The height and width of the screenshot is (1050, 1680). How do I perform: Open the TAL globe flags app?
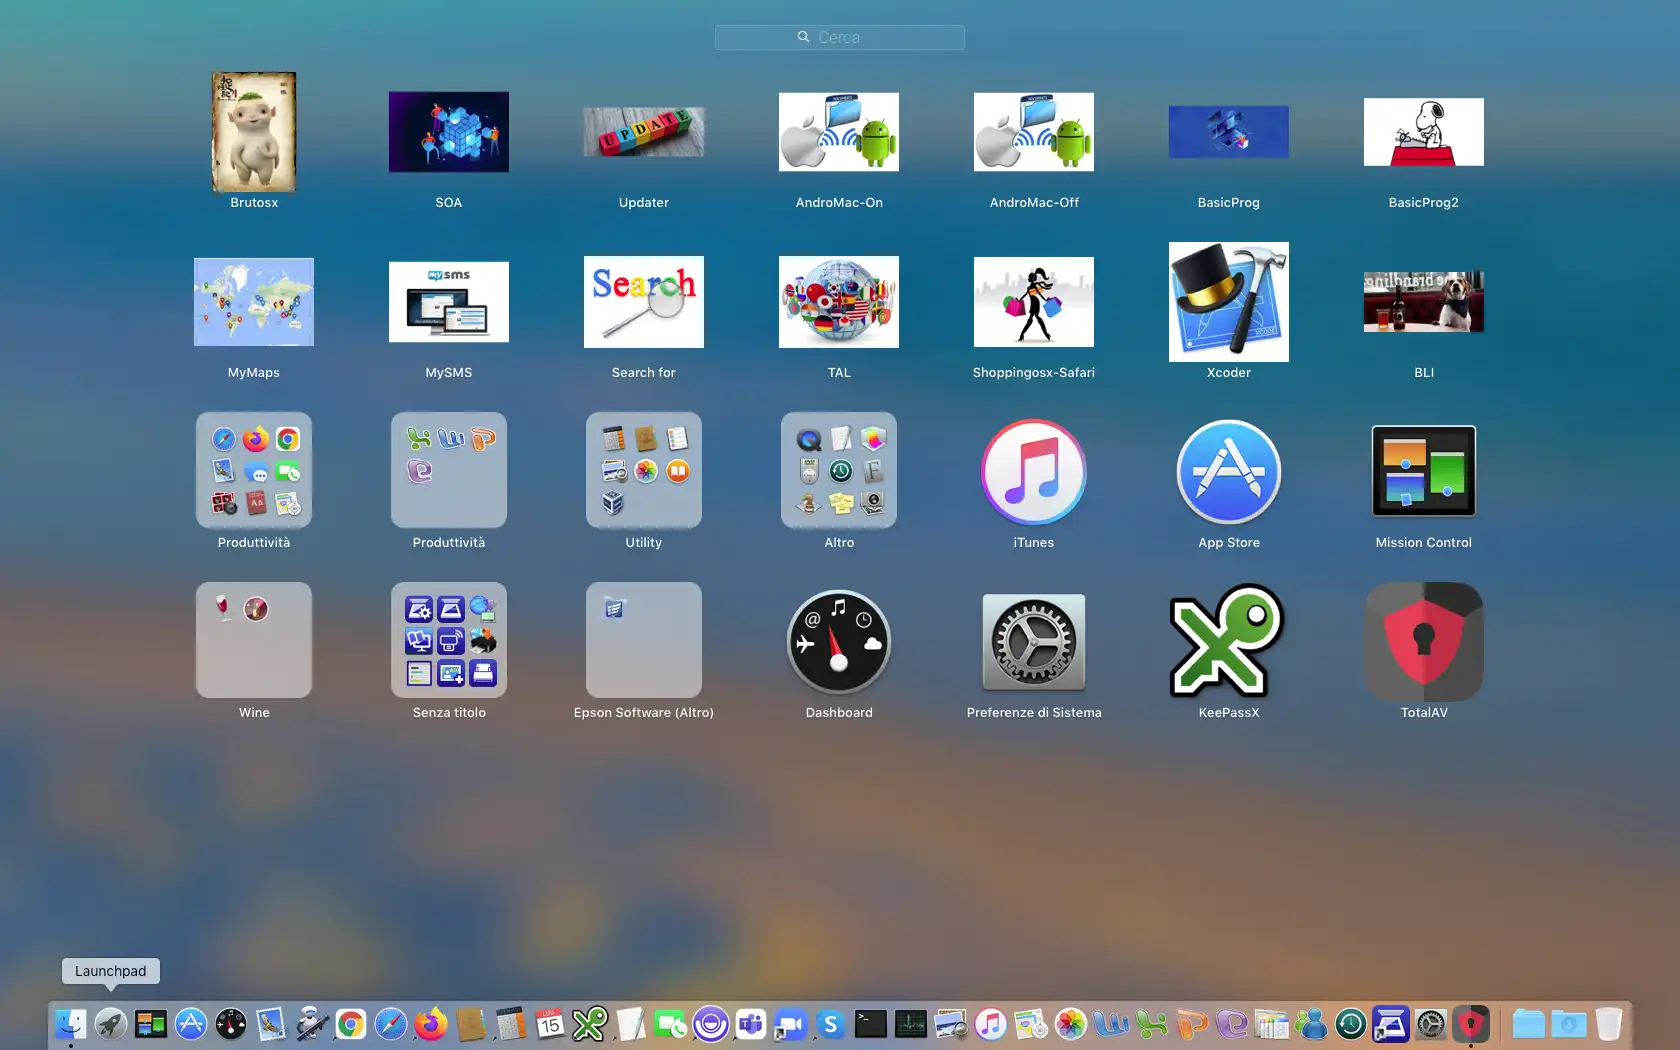(x=839, y=302)
